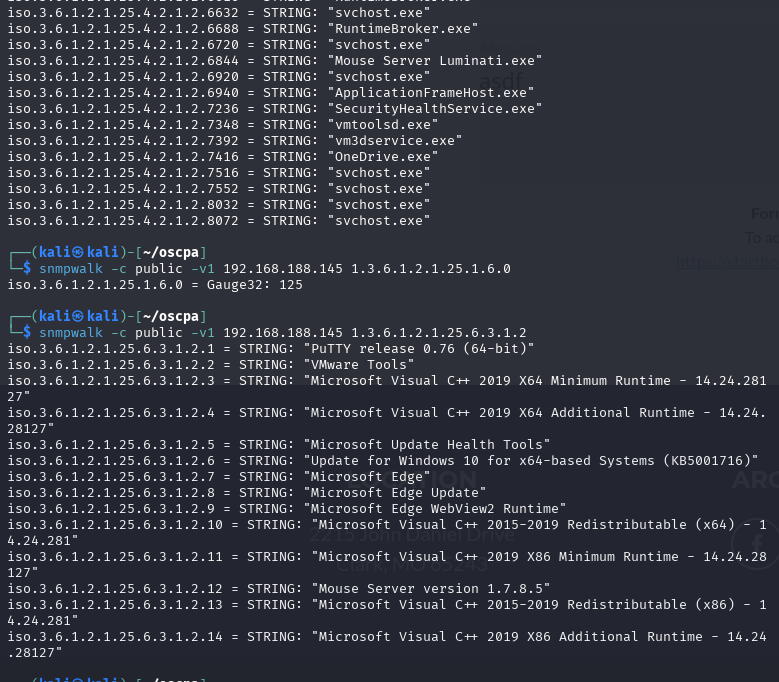Click the vm3dservice.exe process entry
Screen dimensions: 779x682
pyautogui.click(x=234, y=141)
